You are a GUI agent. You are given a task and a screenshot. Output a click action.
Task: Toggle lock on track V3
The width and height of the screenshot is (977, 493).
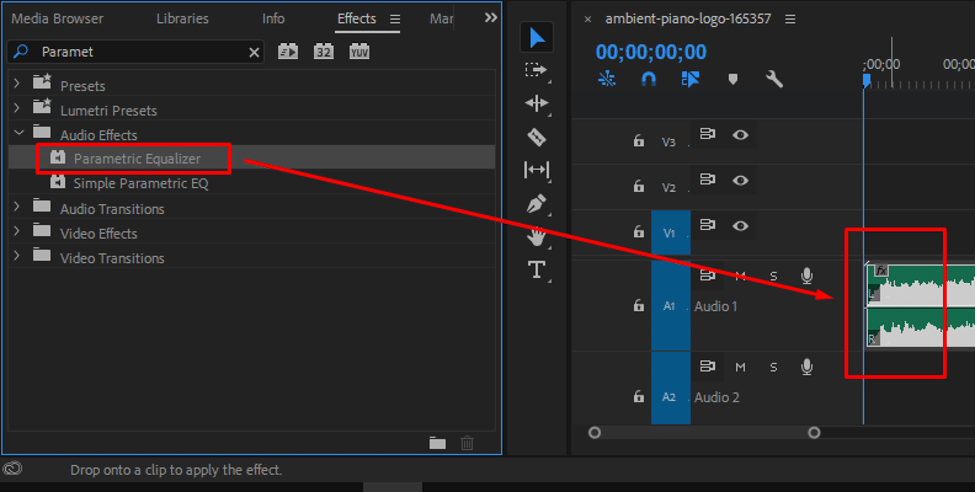(639, 141)
